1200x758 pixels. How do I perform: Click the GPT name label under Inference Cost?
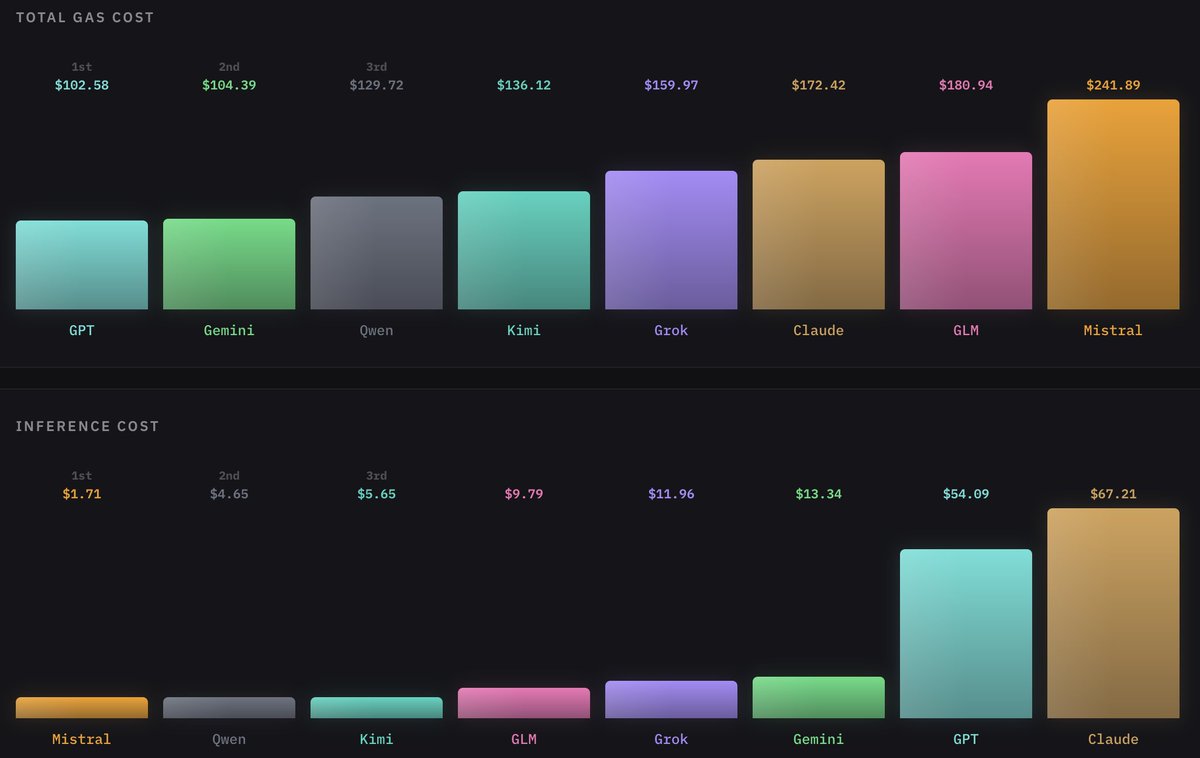click(x=966, y=740)
